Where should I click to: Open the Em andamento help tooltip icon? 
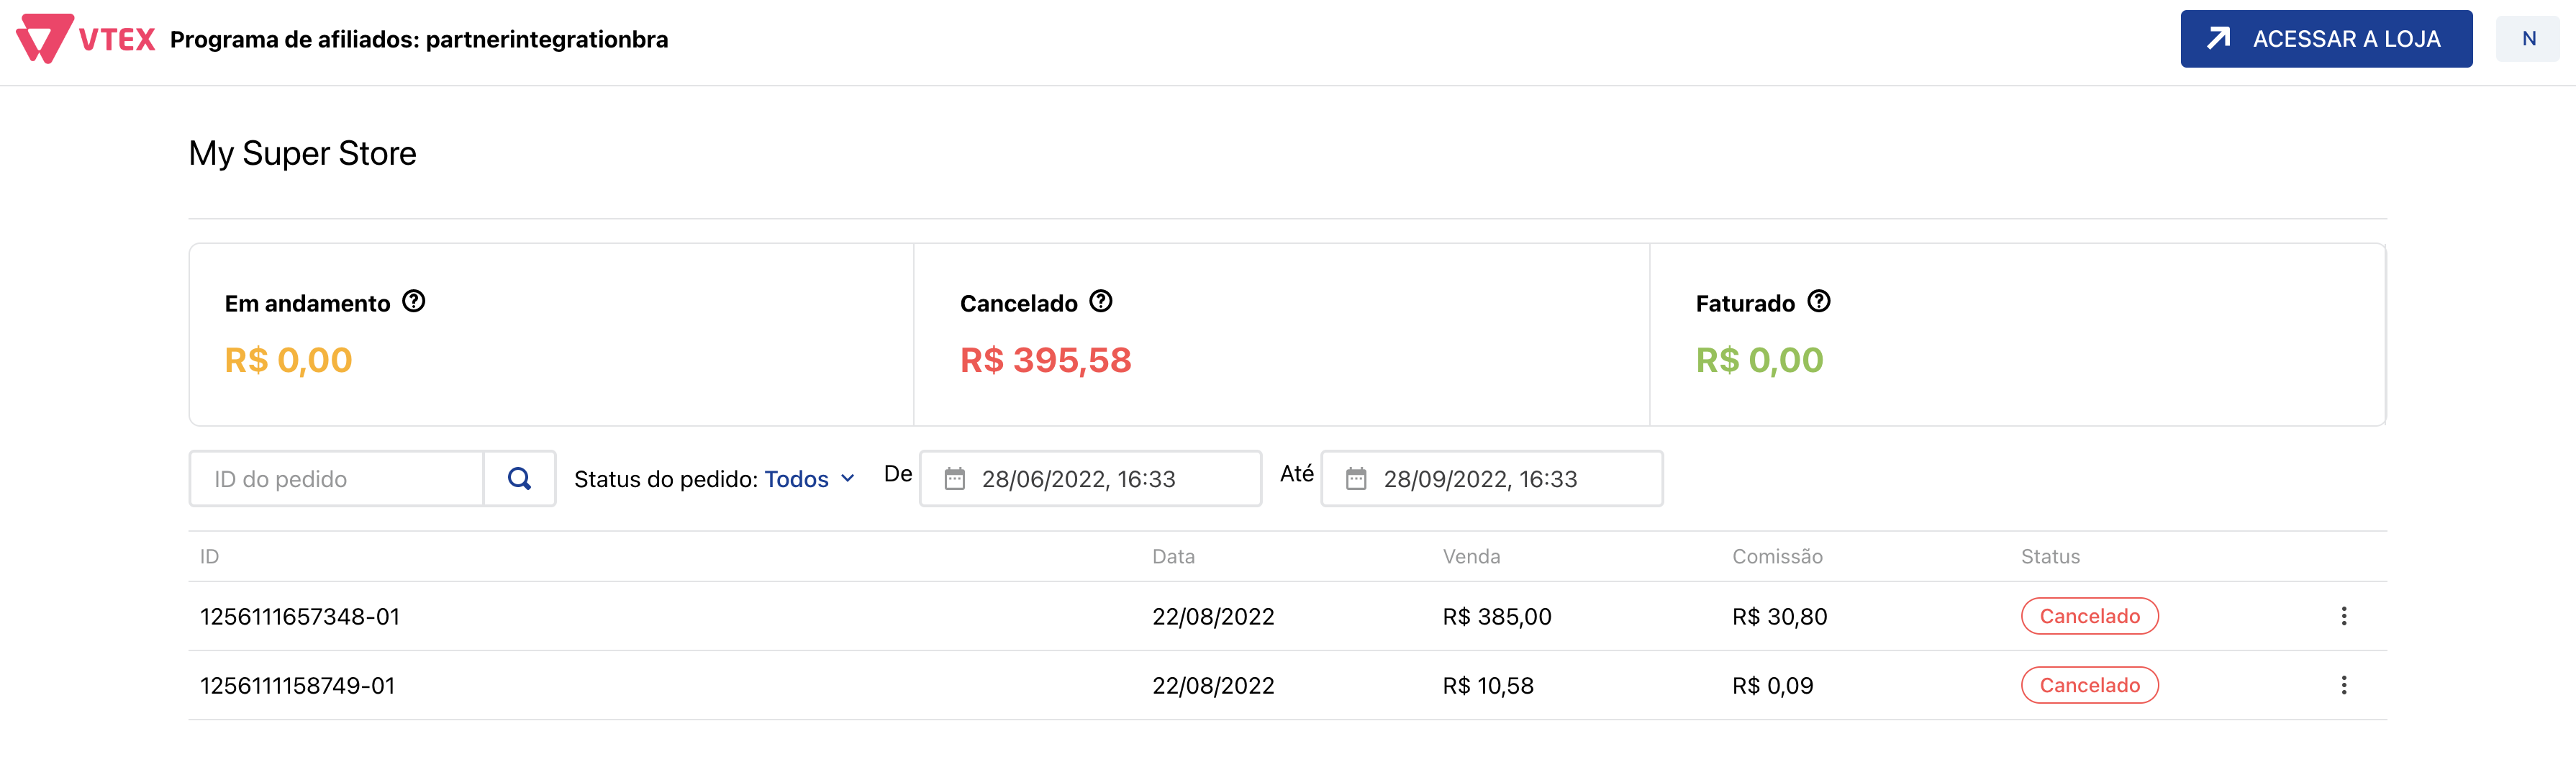click(x=414, y=301)
